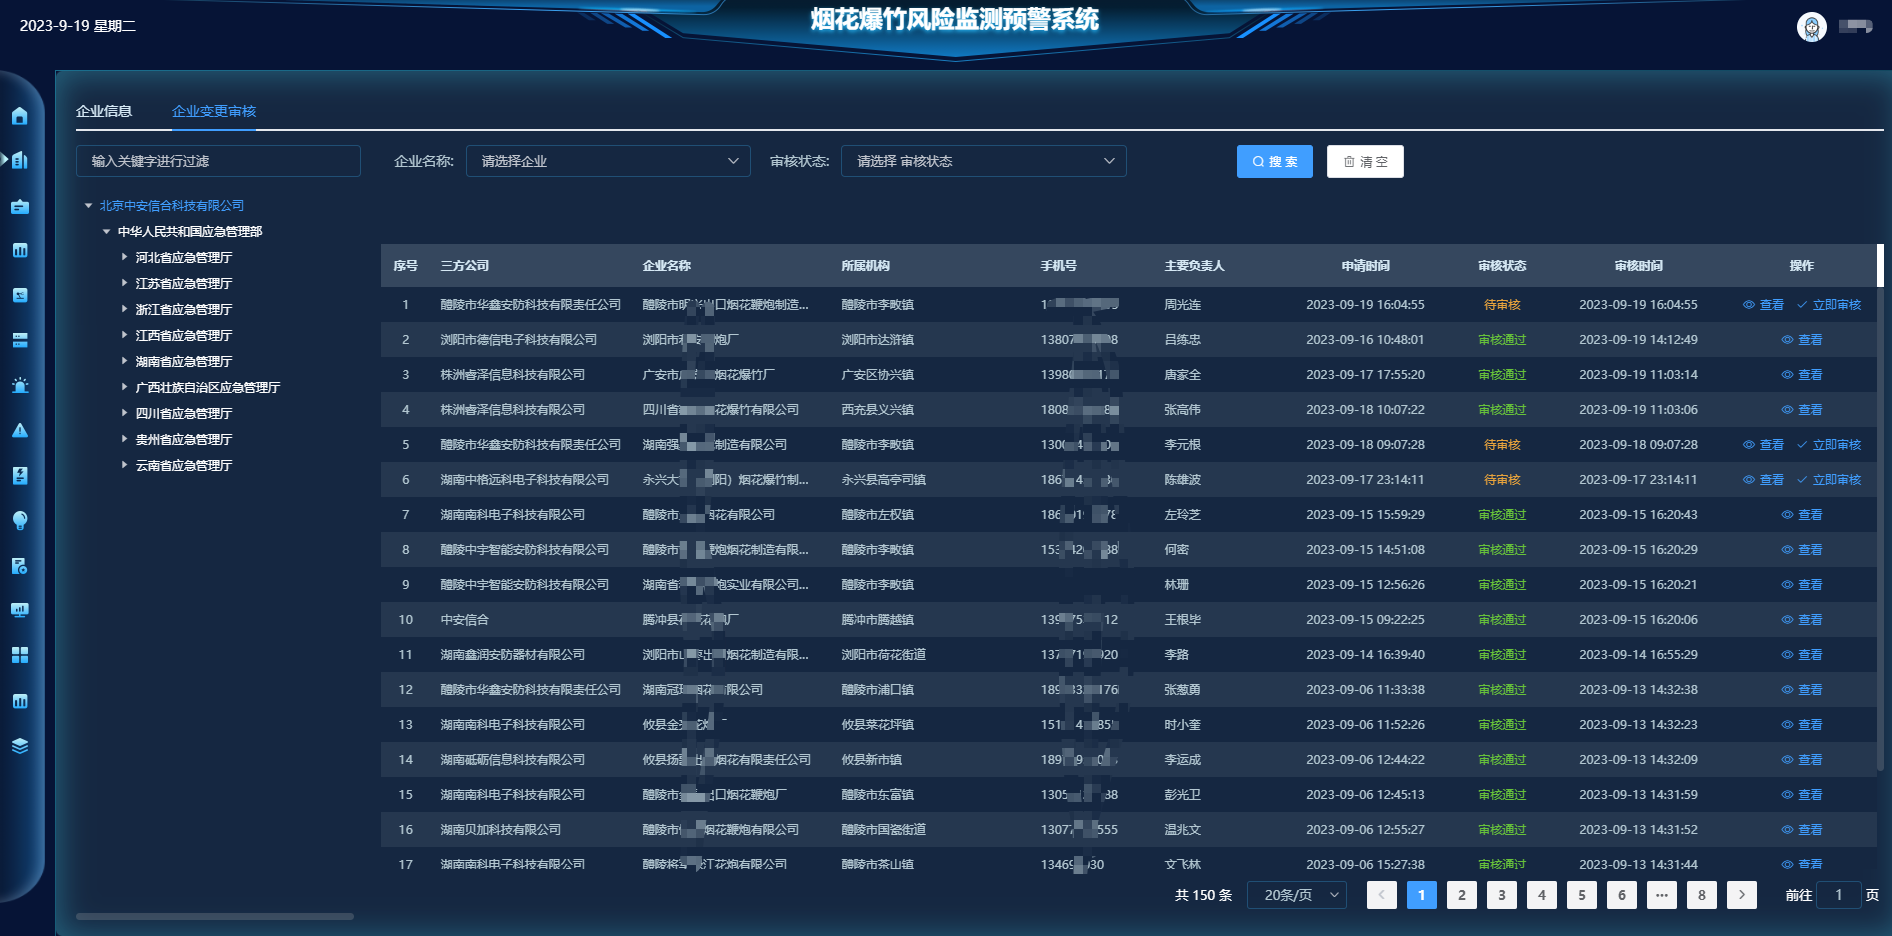Image resolution: width=1892 pixels, height=936 pixels.
Task: Click 立即审核 for row 5 李元根
Action: (1829, 445)
